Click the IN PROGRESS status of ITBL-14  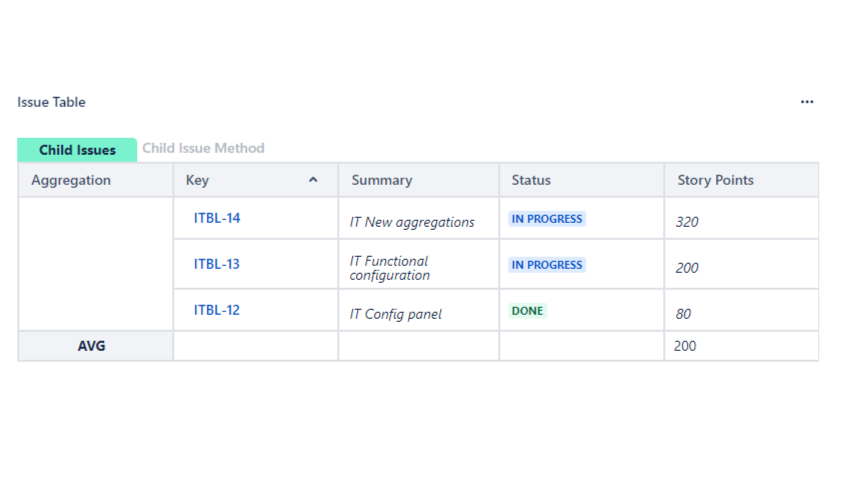click(546, 219)
